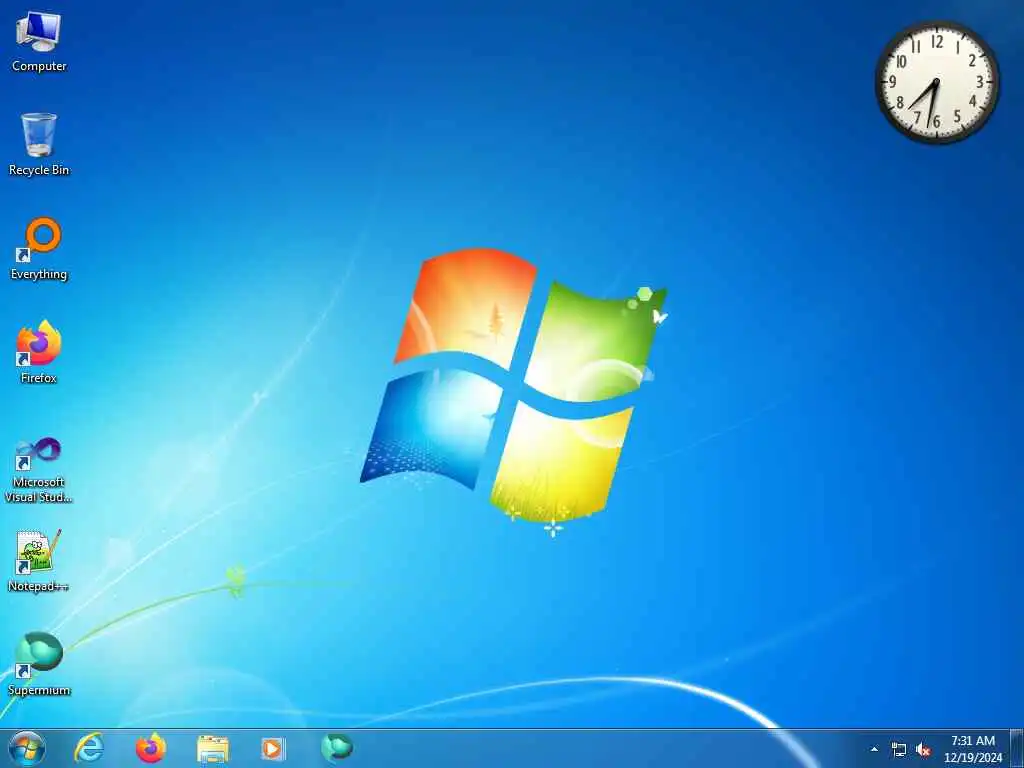This screenshot has width=1024, height=768.
Task: Select the Recycle Bin desktop icon
Action: [39, 145]
